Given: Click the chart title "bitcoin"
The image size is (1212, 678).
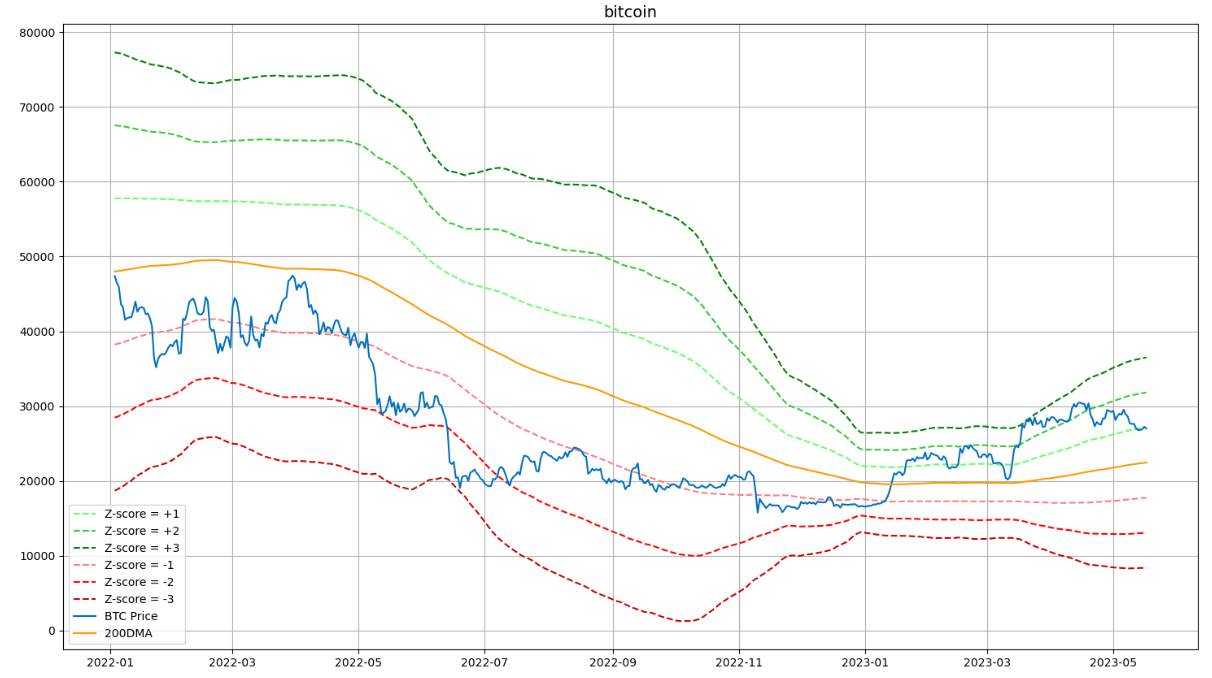Looking at the screenshot, I should (x=630, y=12).
